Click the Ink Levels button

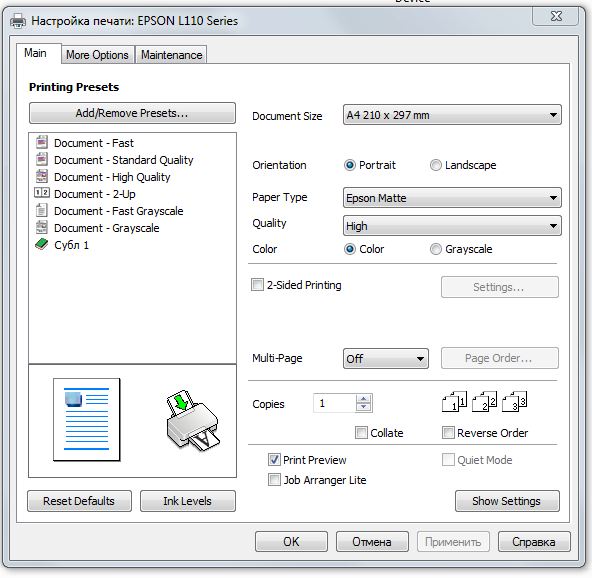pos(188,501)
